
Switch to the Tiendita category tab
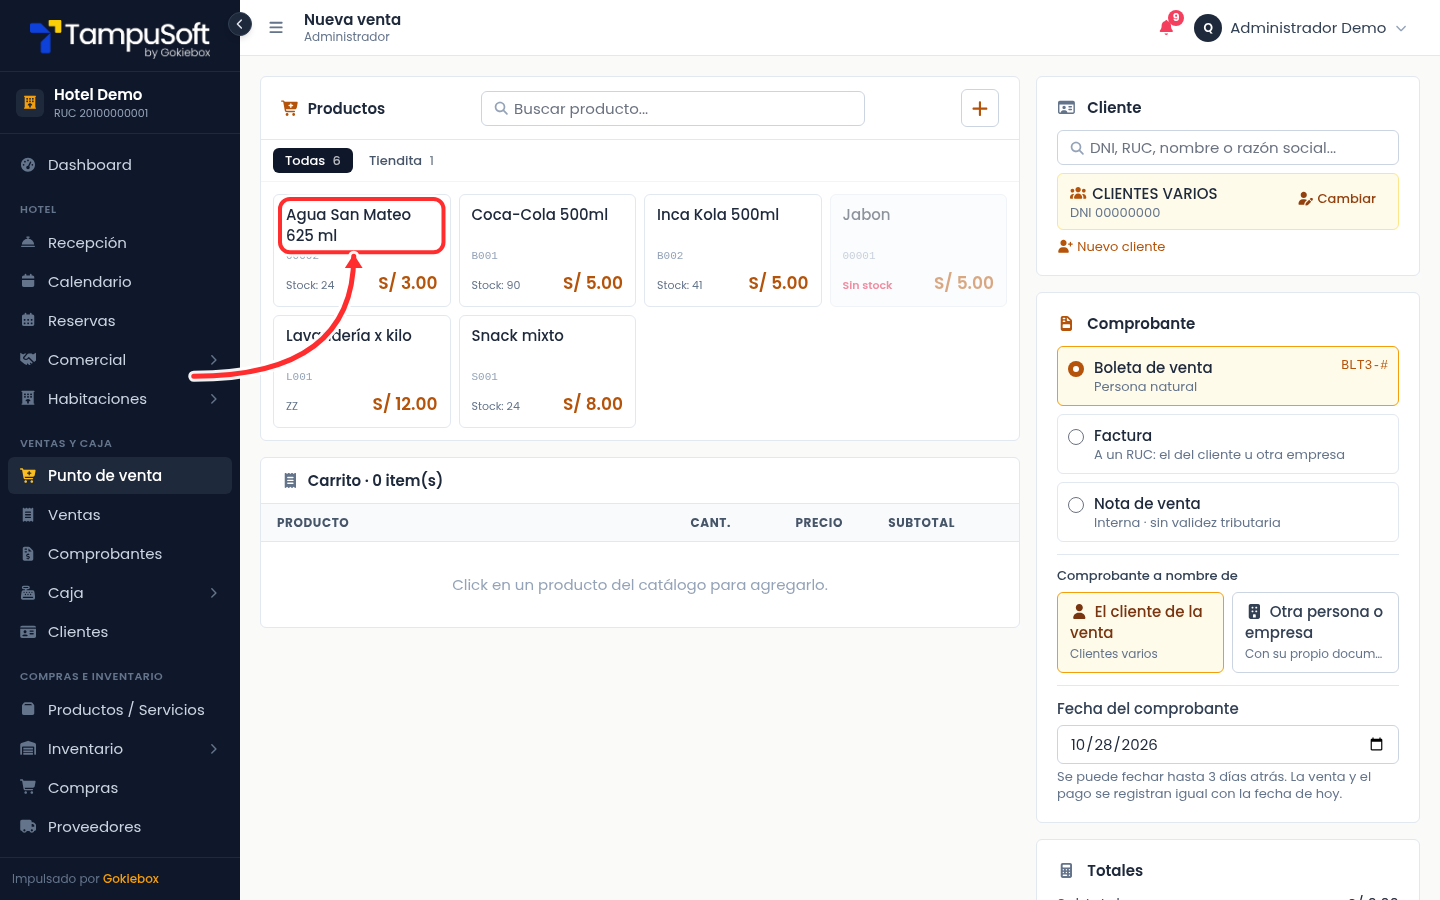click(x=401, y=161)
